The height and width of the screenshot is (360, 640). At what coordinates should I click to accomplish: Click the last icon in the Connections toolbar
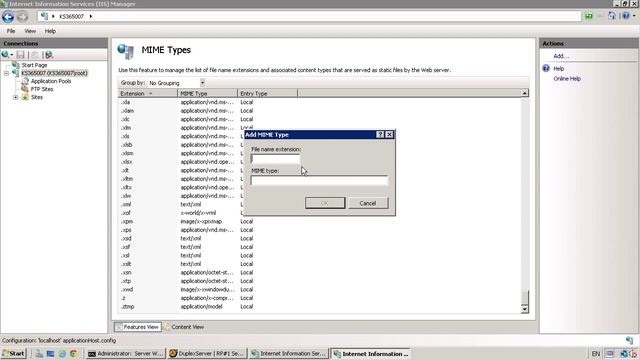tap(49, 54)
